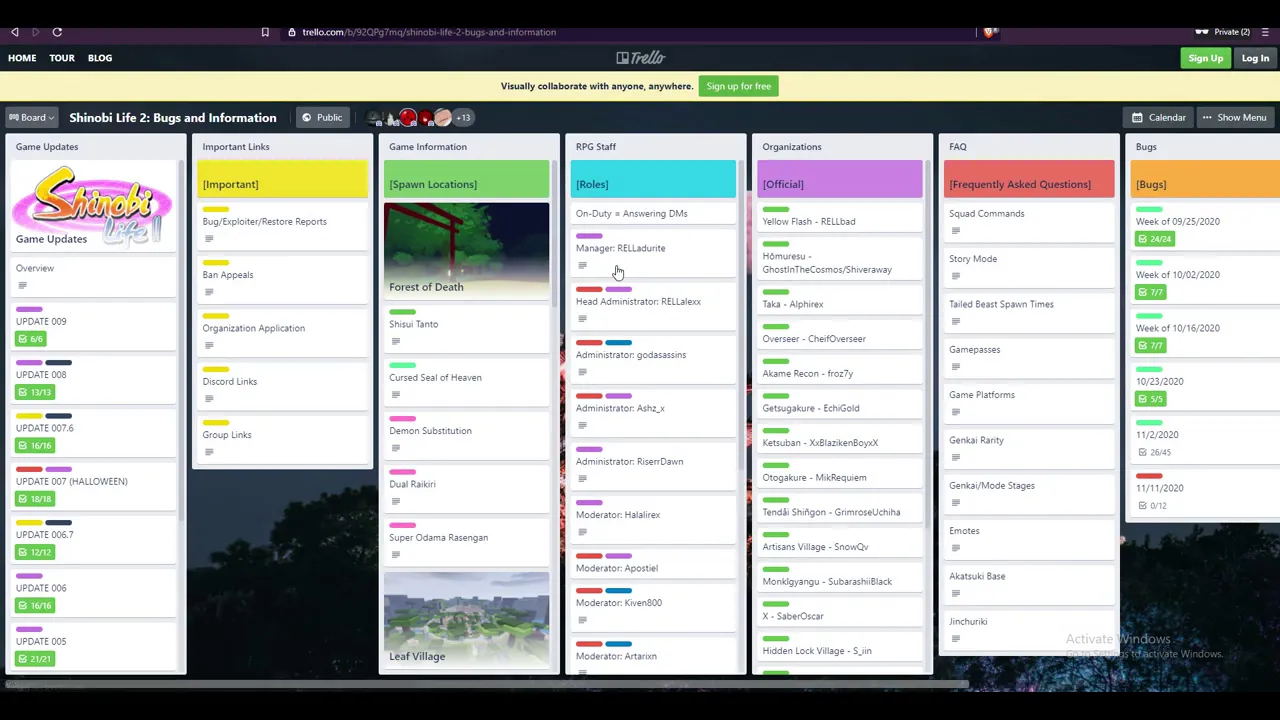Open the Leaf Village thumbnail card
Image resolution: width=1280 pixels, height=720 pixels.
tap(467, 618)
